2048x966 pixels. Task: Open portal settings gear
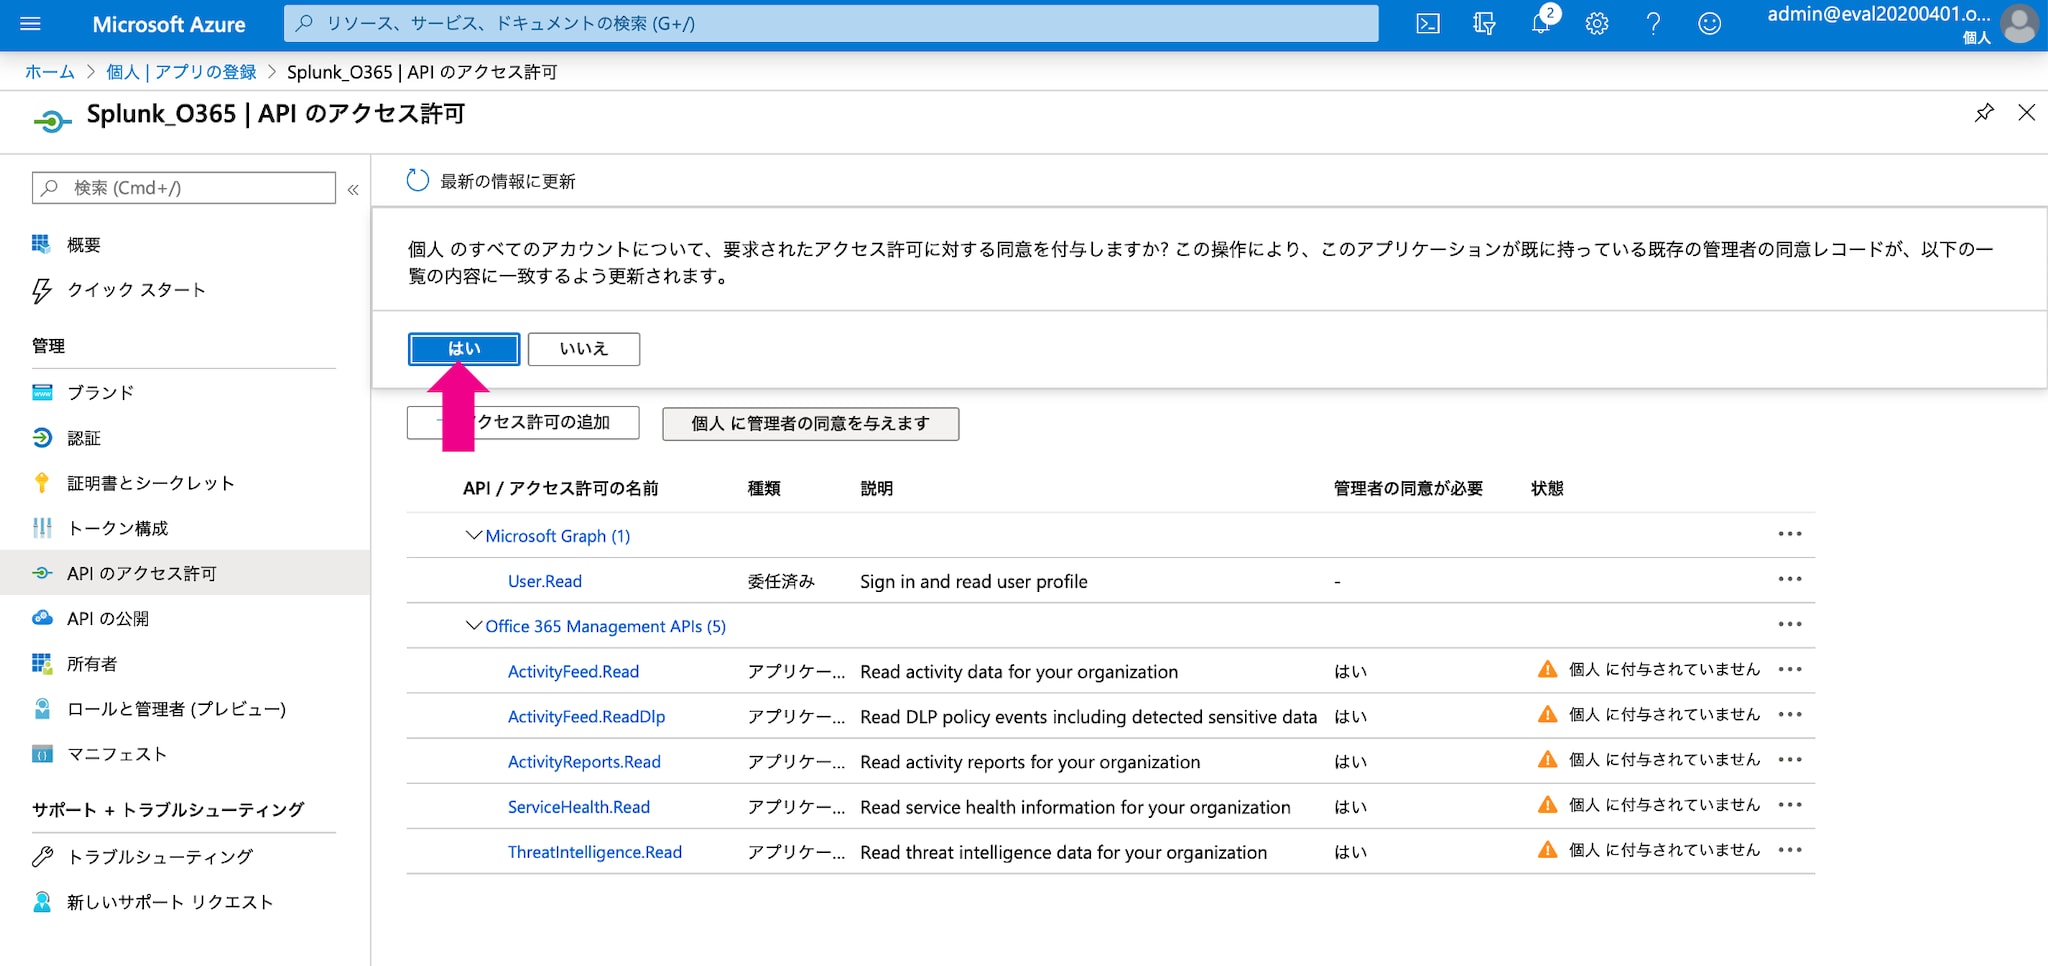tap(1597, 23)
